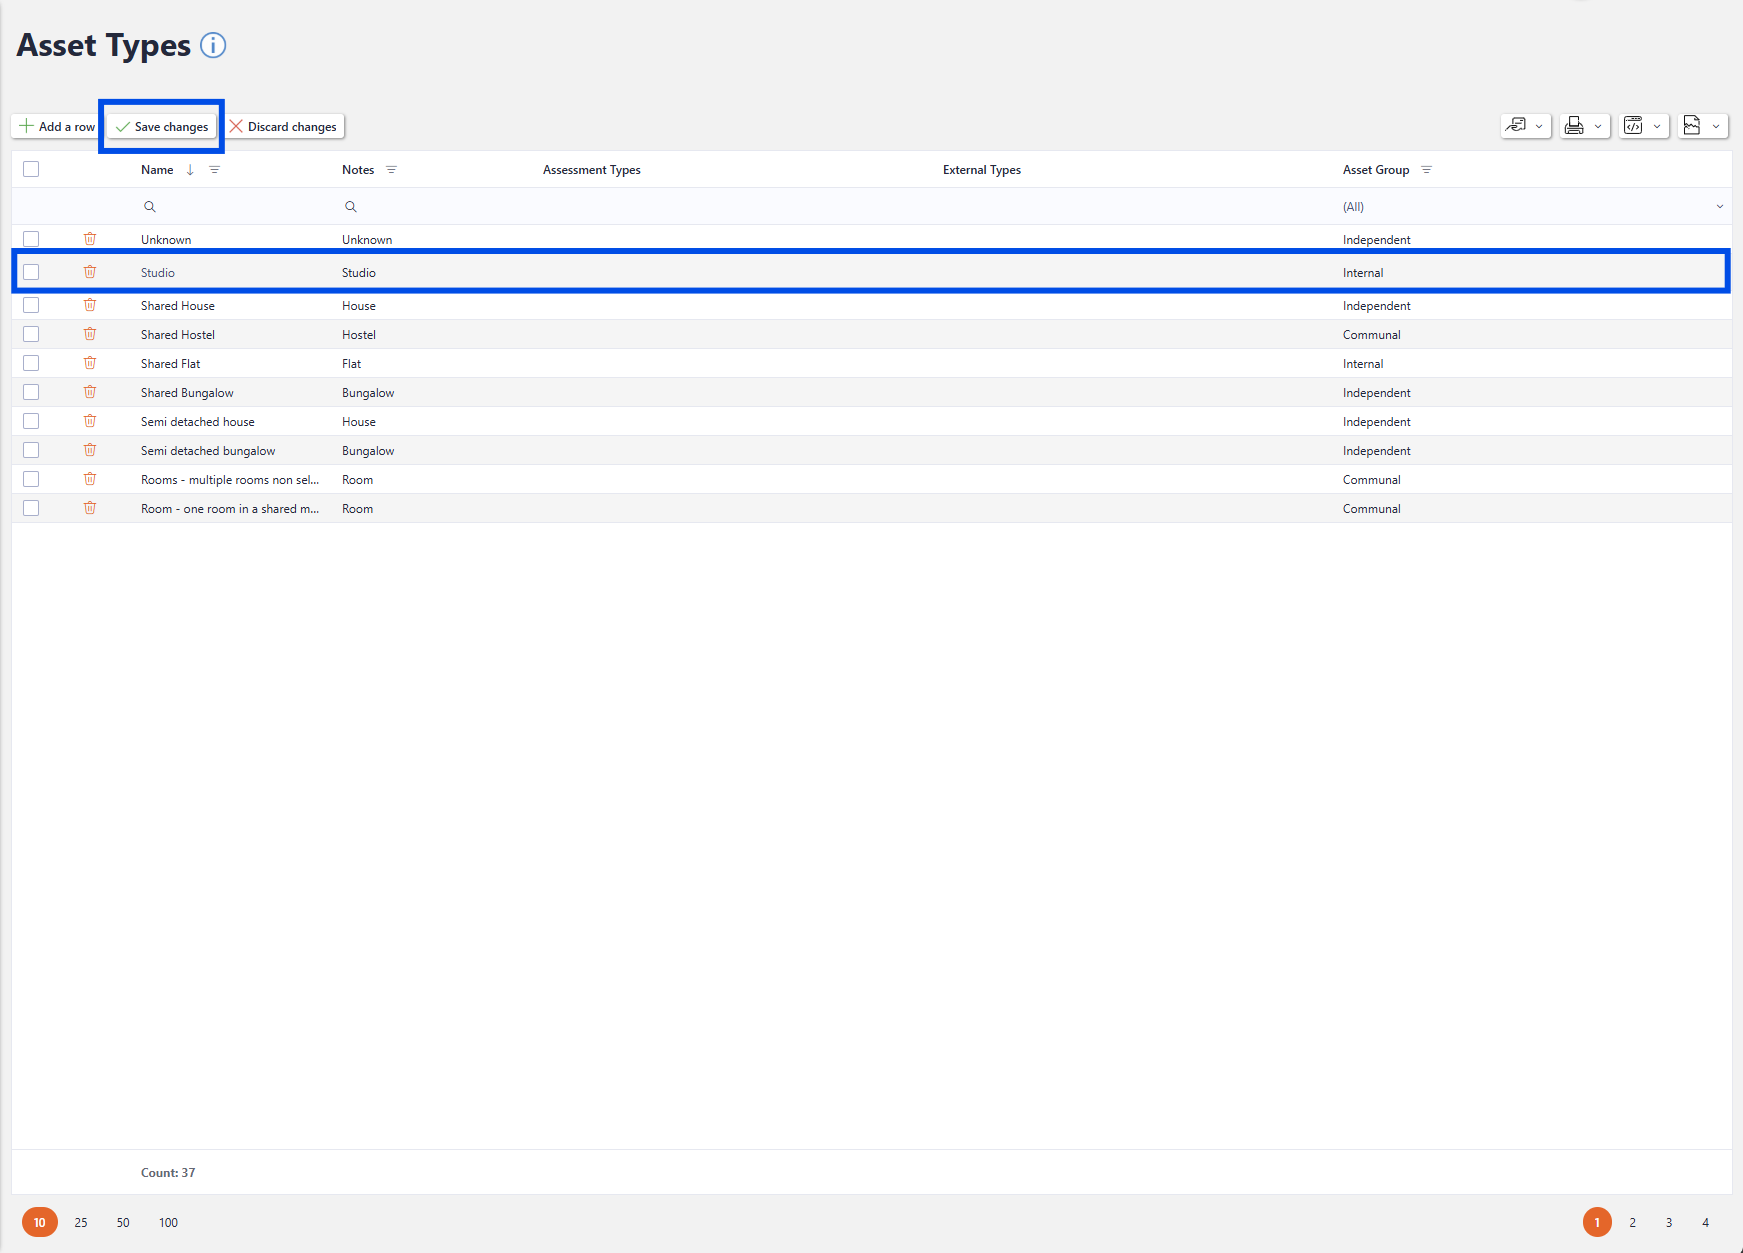The height and width of the screenshot is (1253, 1743).
Task: Set page size to 50 rows
Action: [123, 1222]
